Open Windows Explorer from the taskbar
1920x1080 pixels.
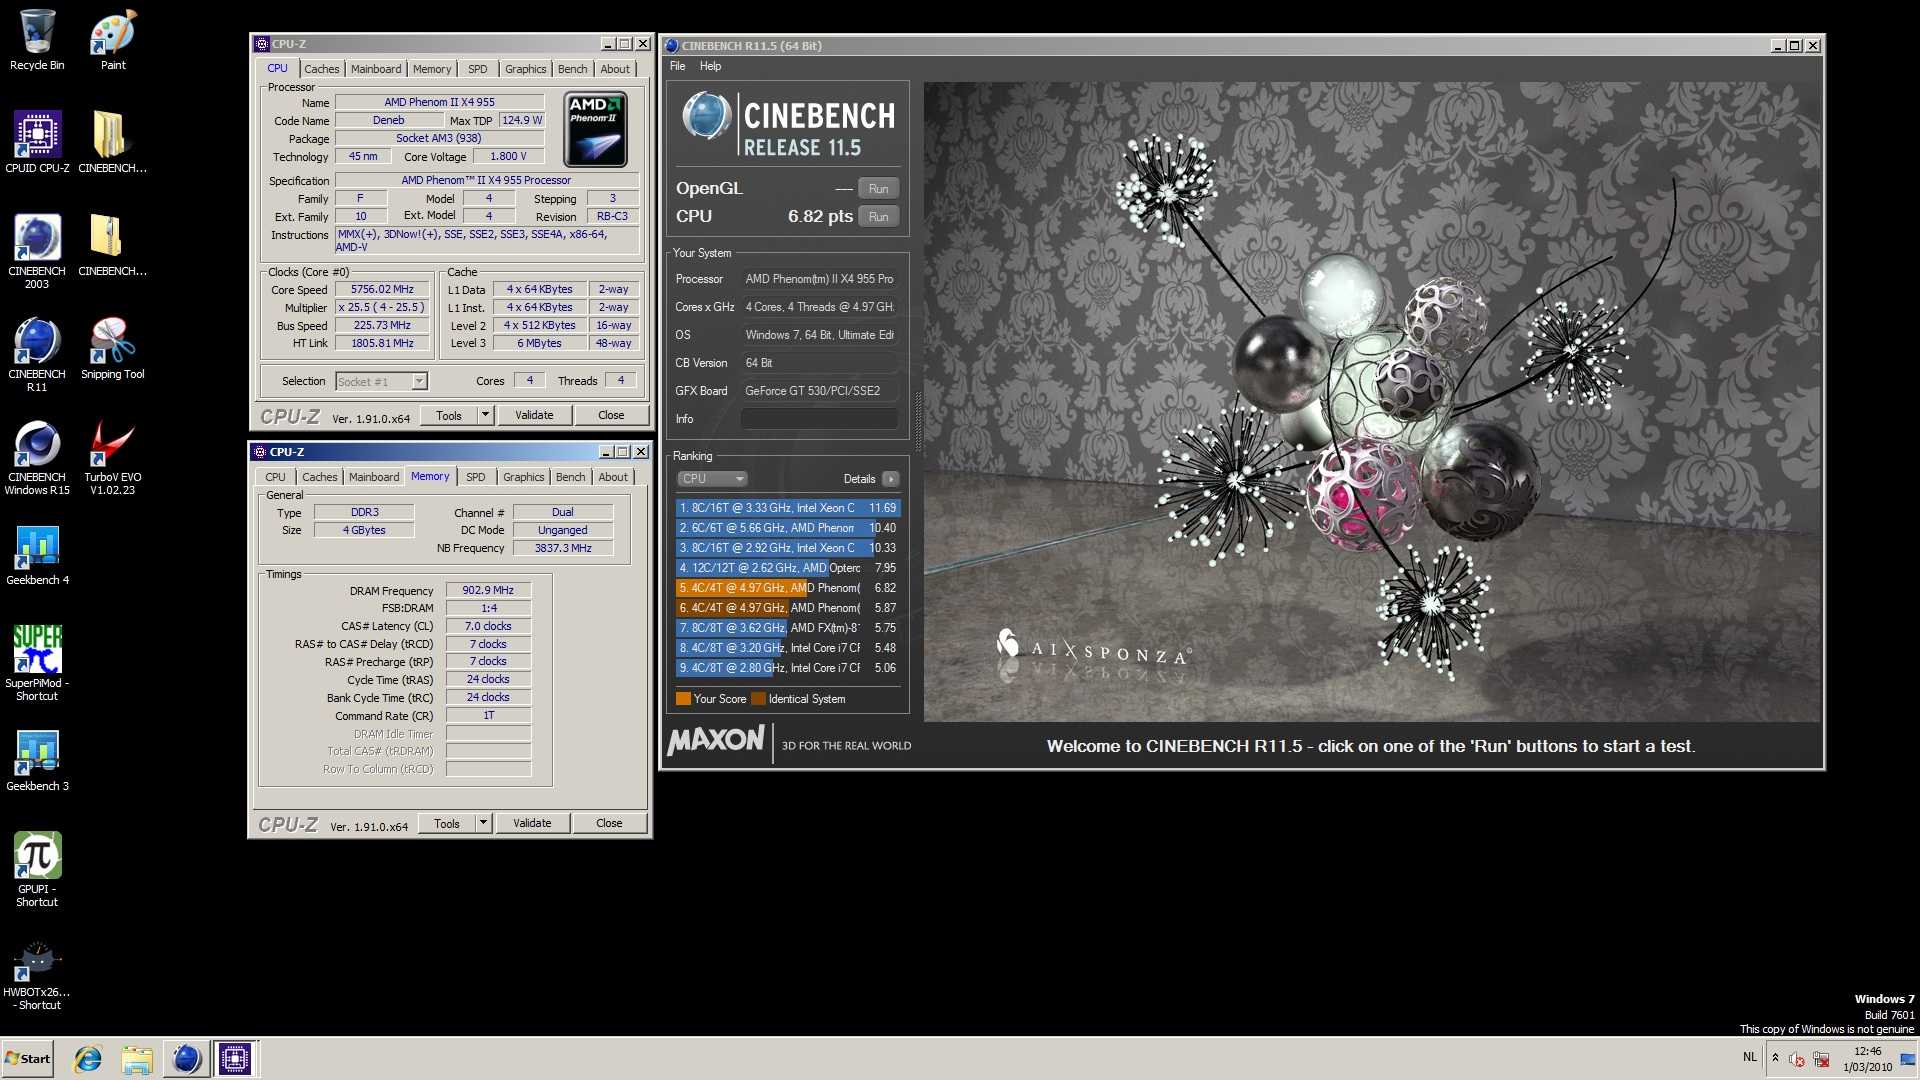pyautogui.click(x=137, y=1059)
